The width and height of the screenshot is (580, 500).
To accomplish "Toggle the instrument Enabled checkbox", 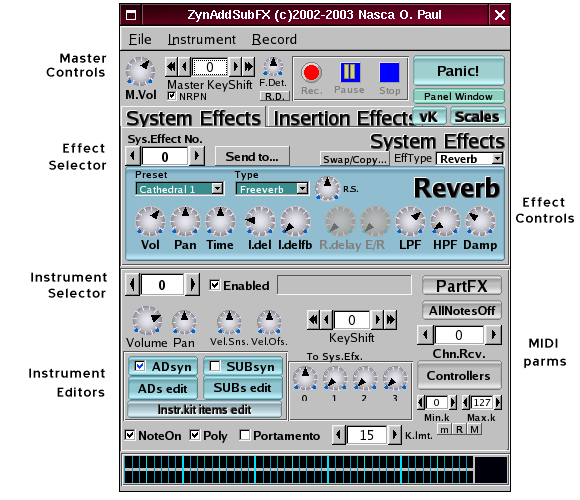I will pos(215,285).
